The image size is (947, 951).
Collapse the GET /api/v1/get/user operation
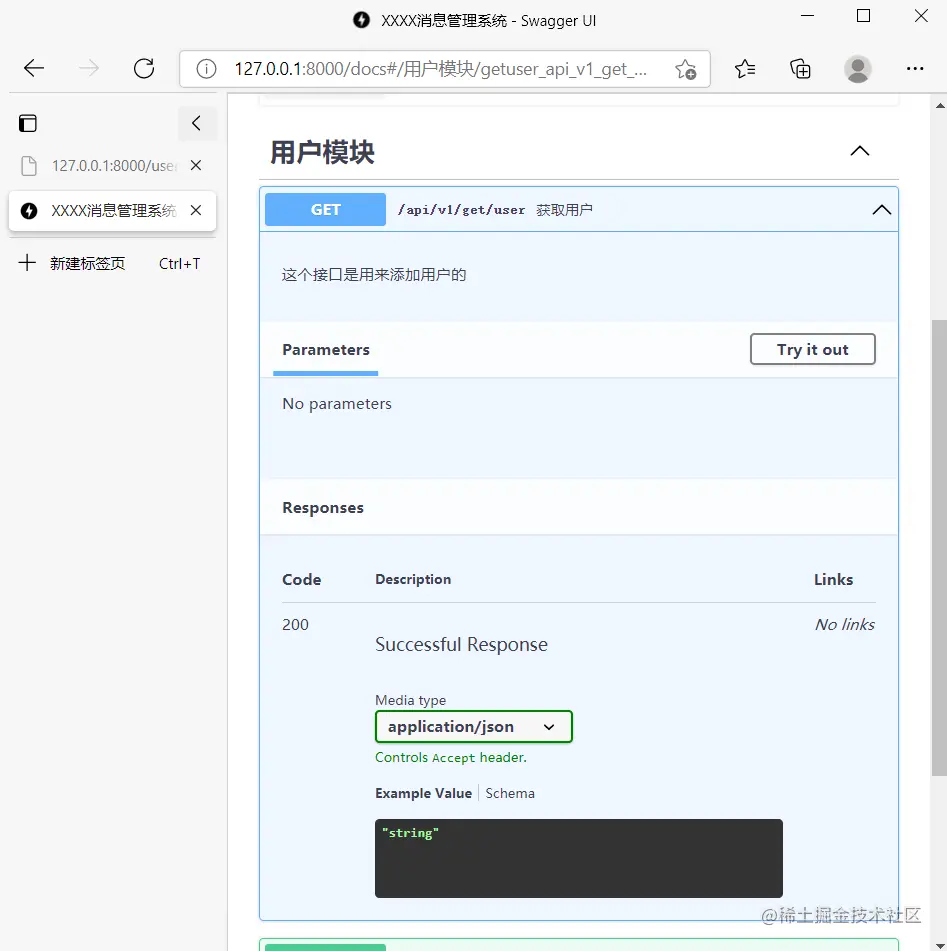tap(881, 210)
